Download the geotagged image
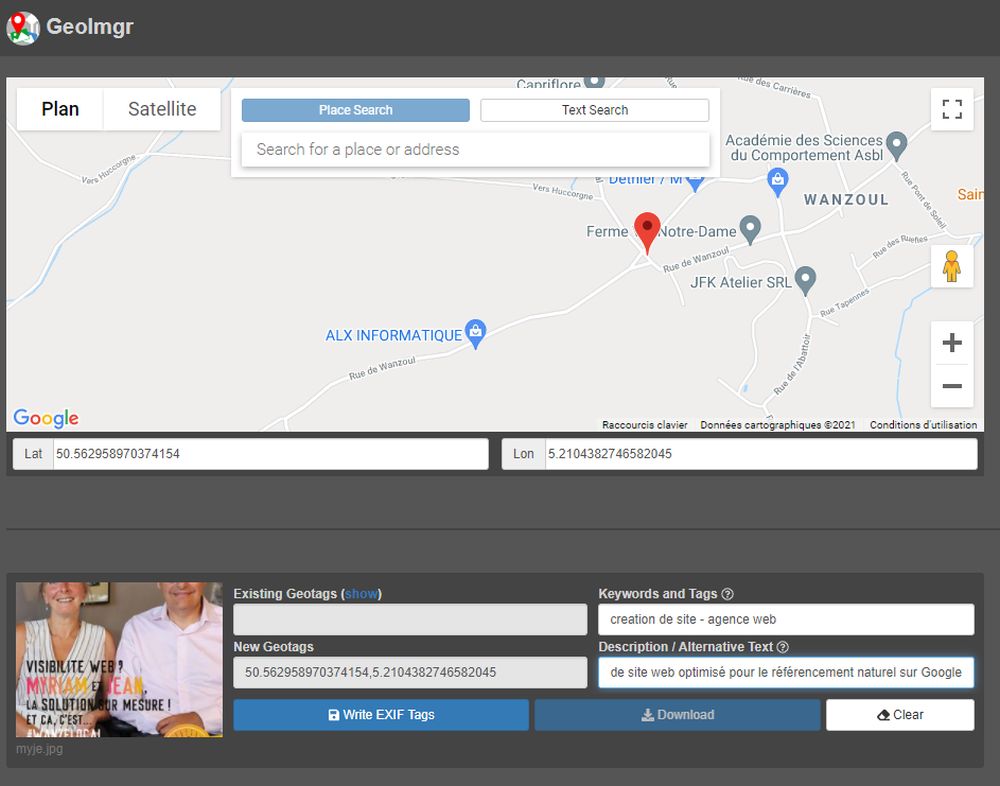The image size is (1000, 786). tap(677, 715)
